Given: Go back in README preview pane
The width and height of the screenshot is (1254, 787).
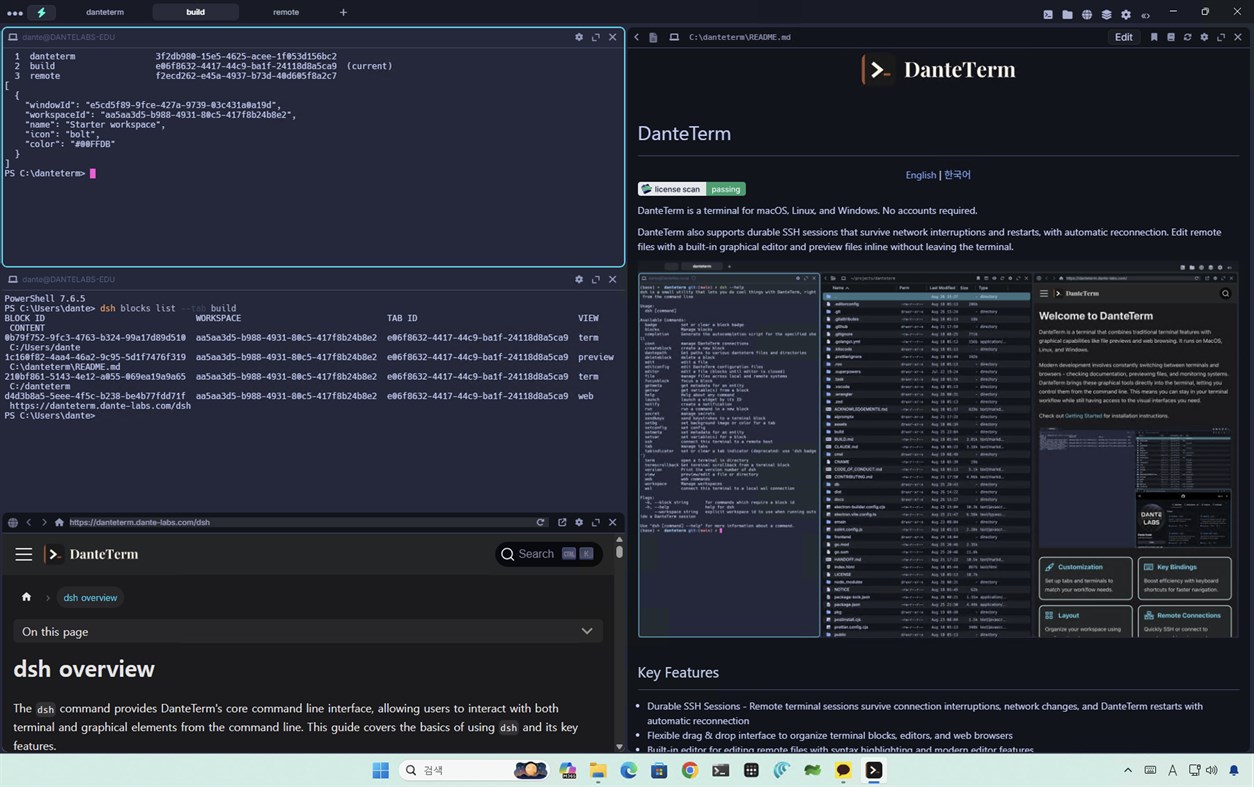Looking at the screenshot, I should (637, 37).
